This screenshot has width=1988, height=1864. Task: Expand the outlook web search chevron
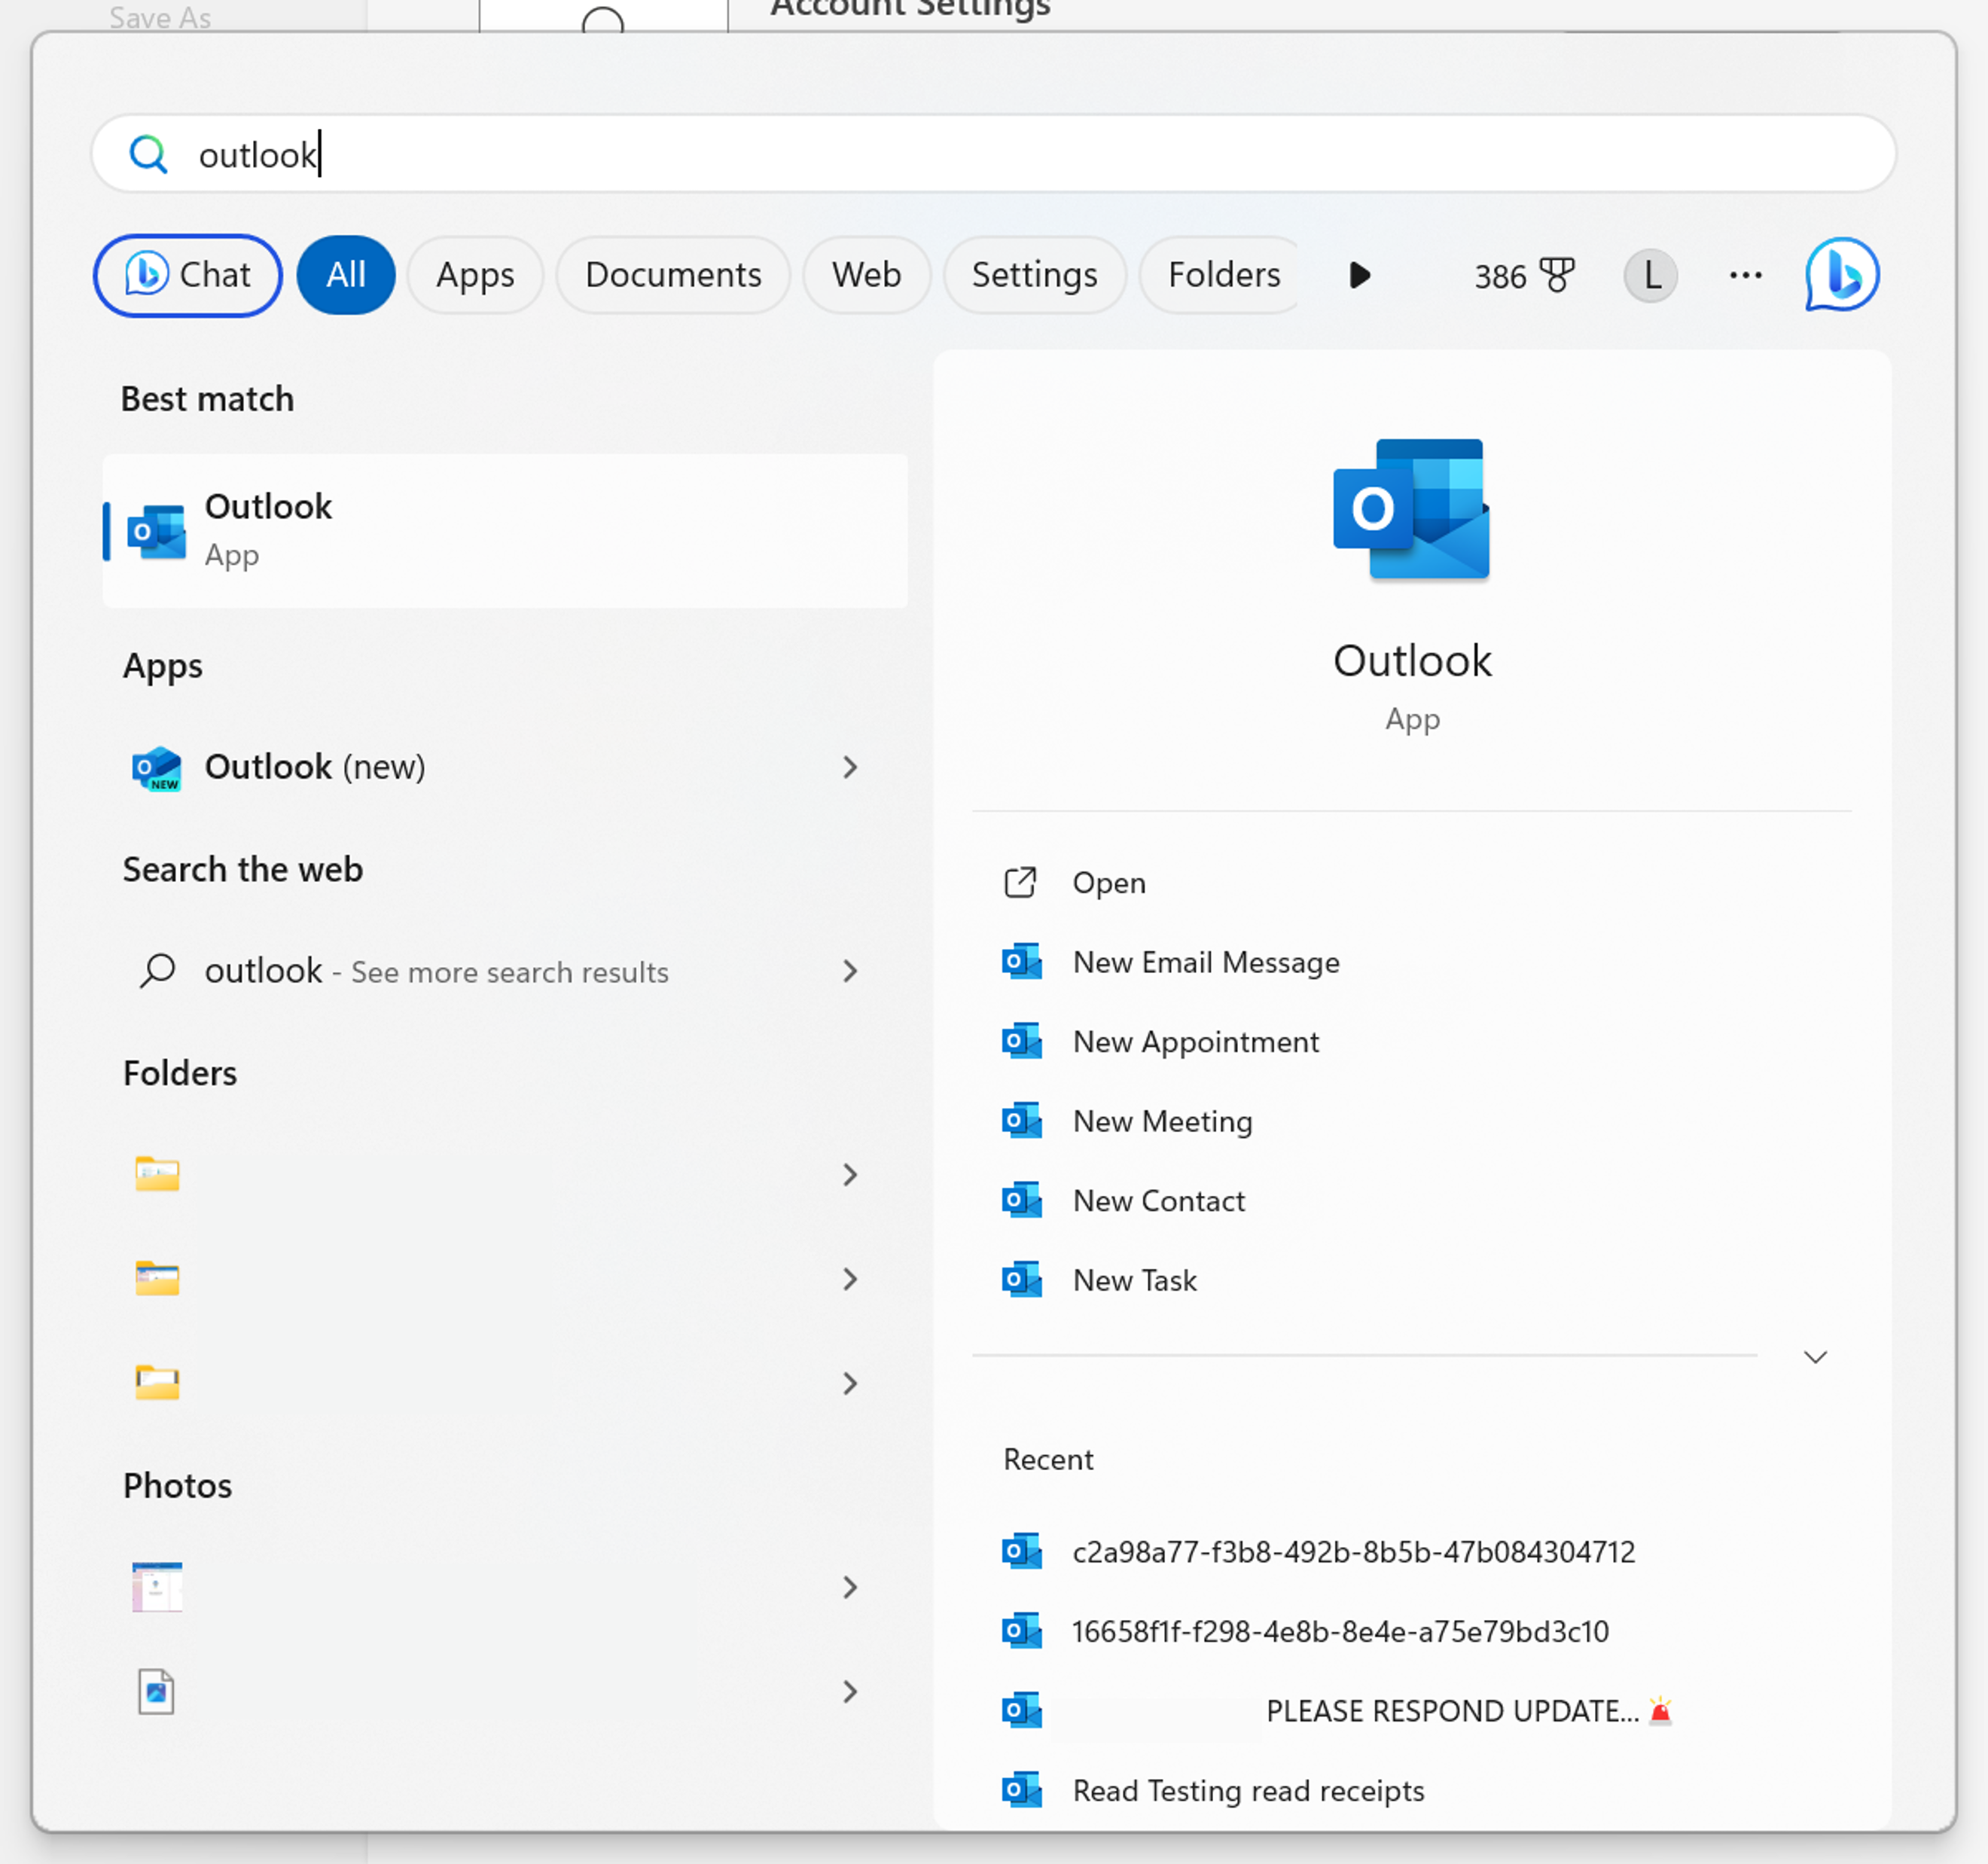coord(849,971)
